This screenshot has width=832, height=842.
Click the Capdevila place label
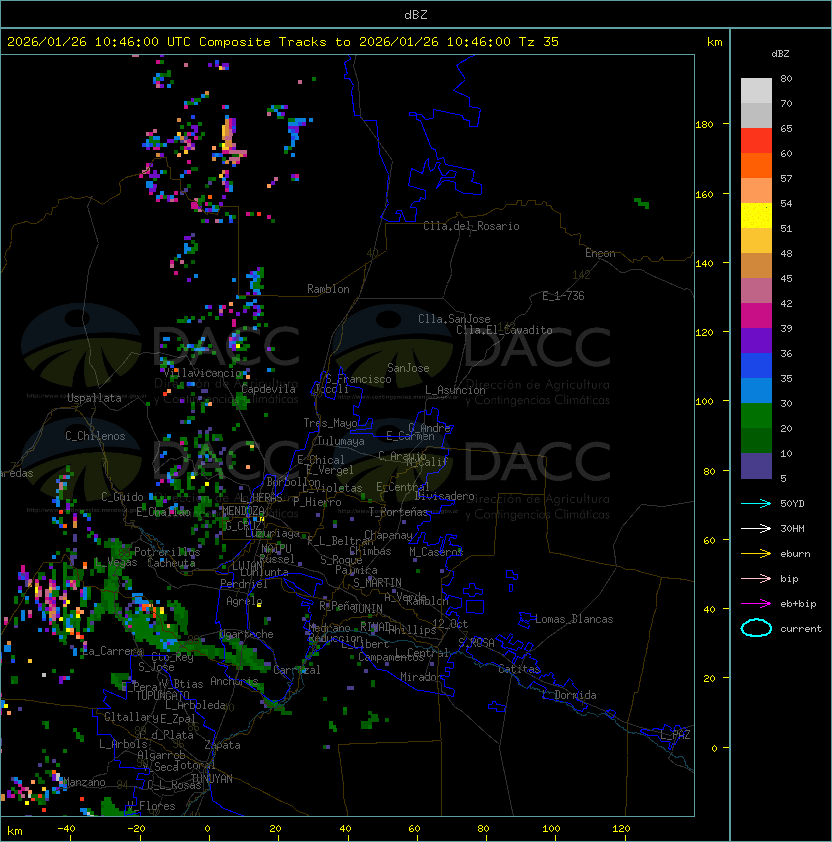pyautogui.click(x=268, y=389)
